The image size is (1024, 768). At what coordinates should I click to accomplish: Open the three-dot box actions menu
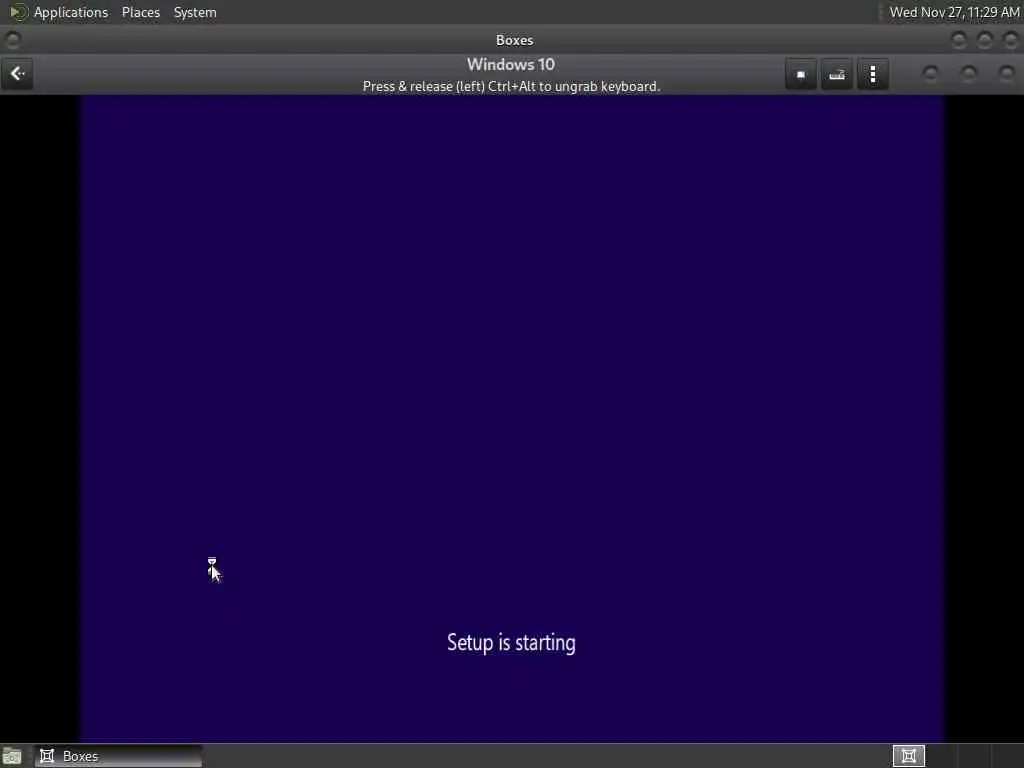click(x=873, y=74)
